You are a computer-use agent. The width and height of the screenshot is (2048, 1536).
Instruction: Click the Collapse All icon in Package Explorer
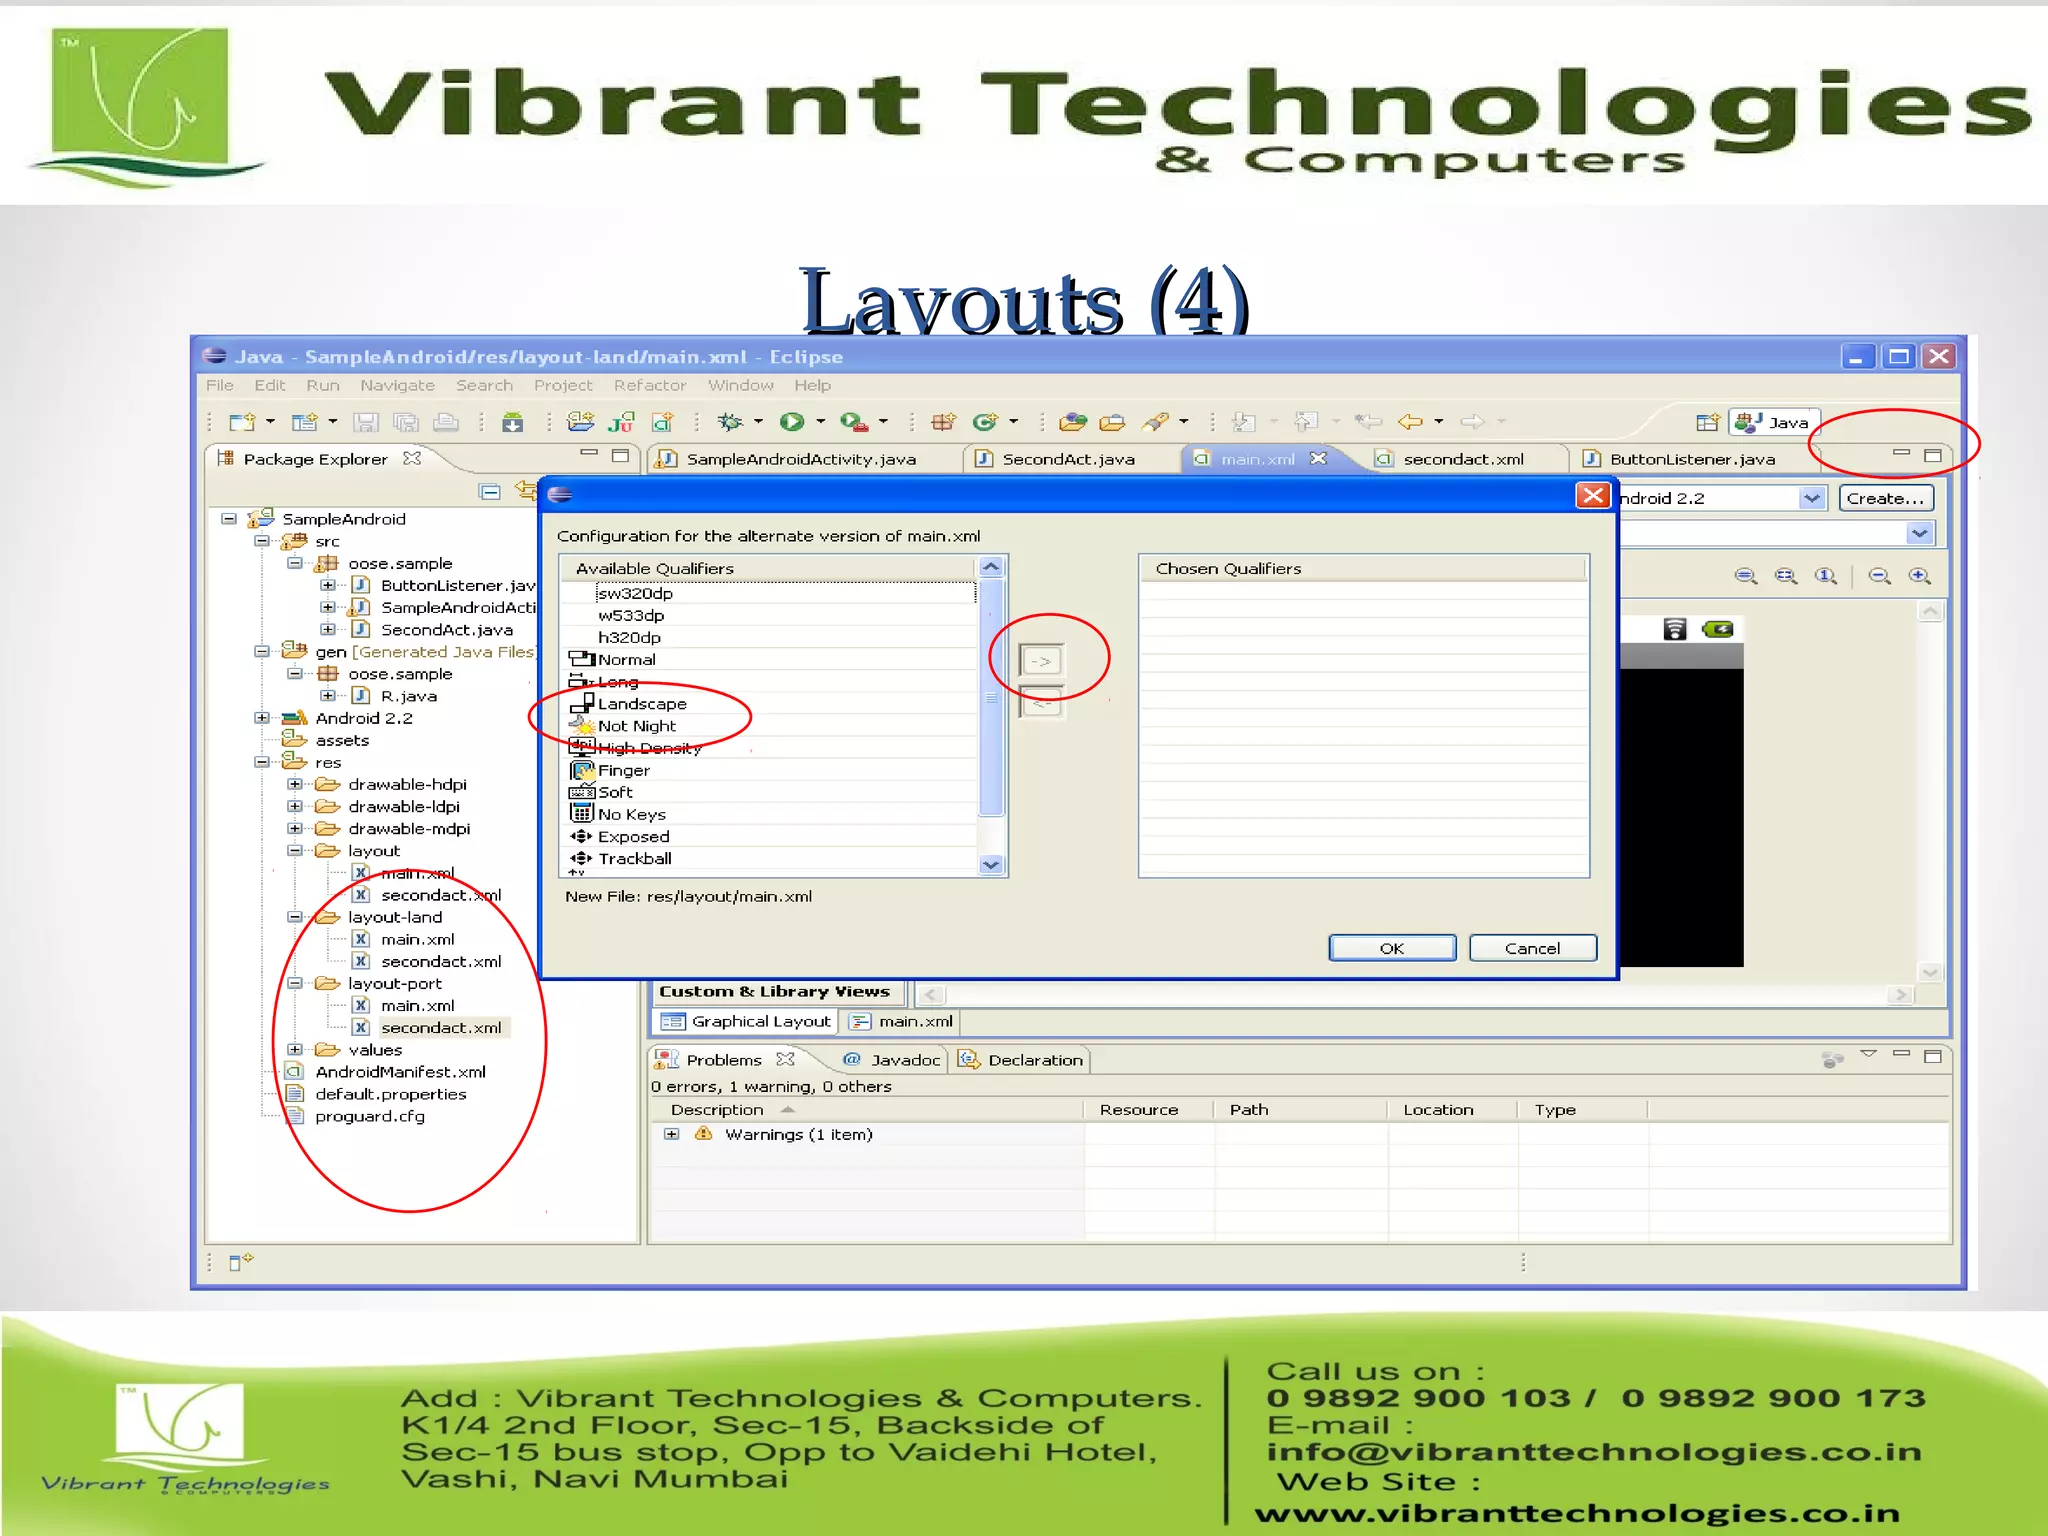click(x=490, y=491)
